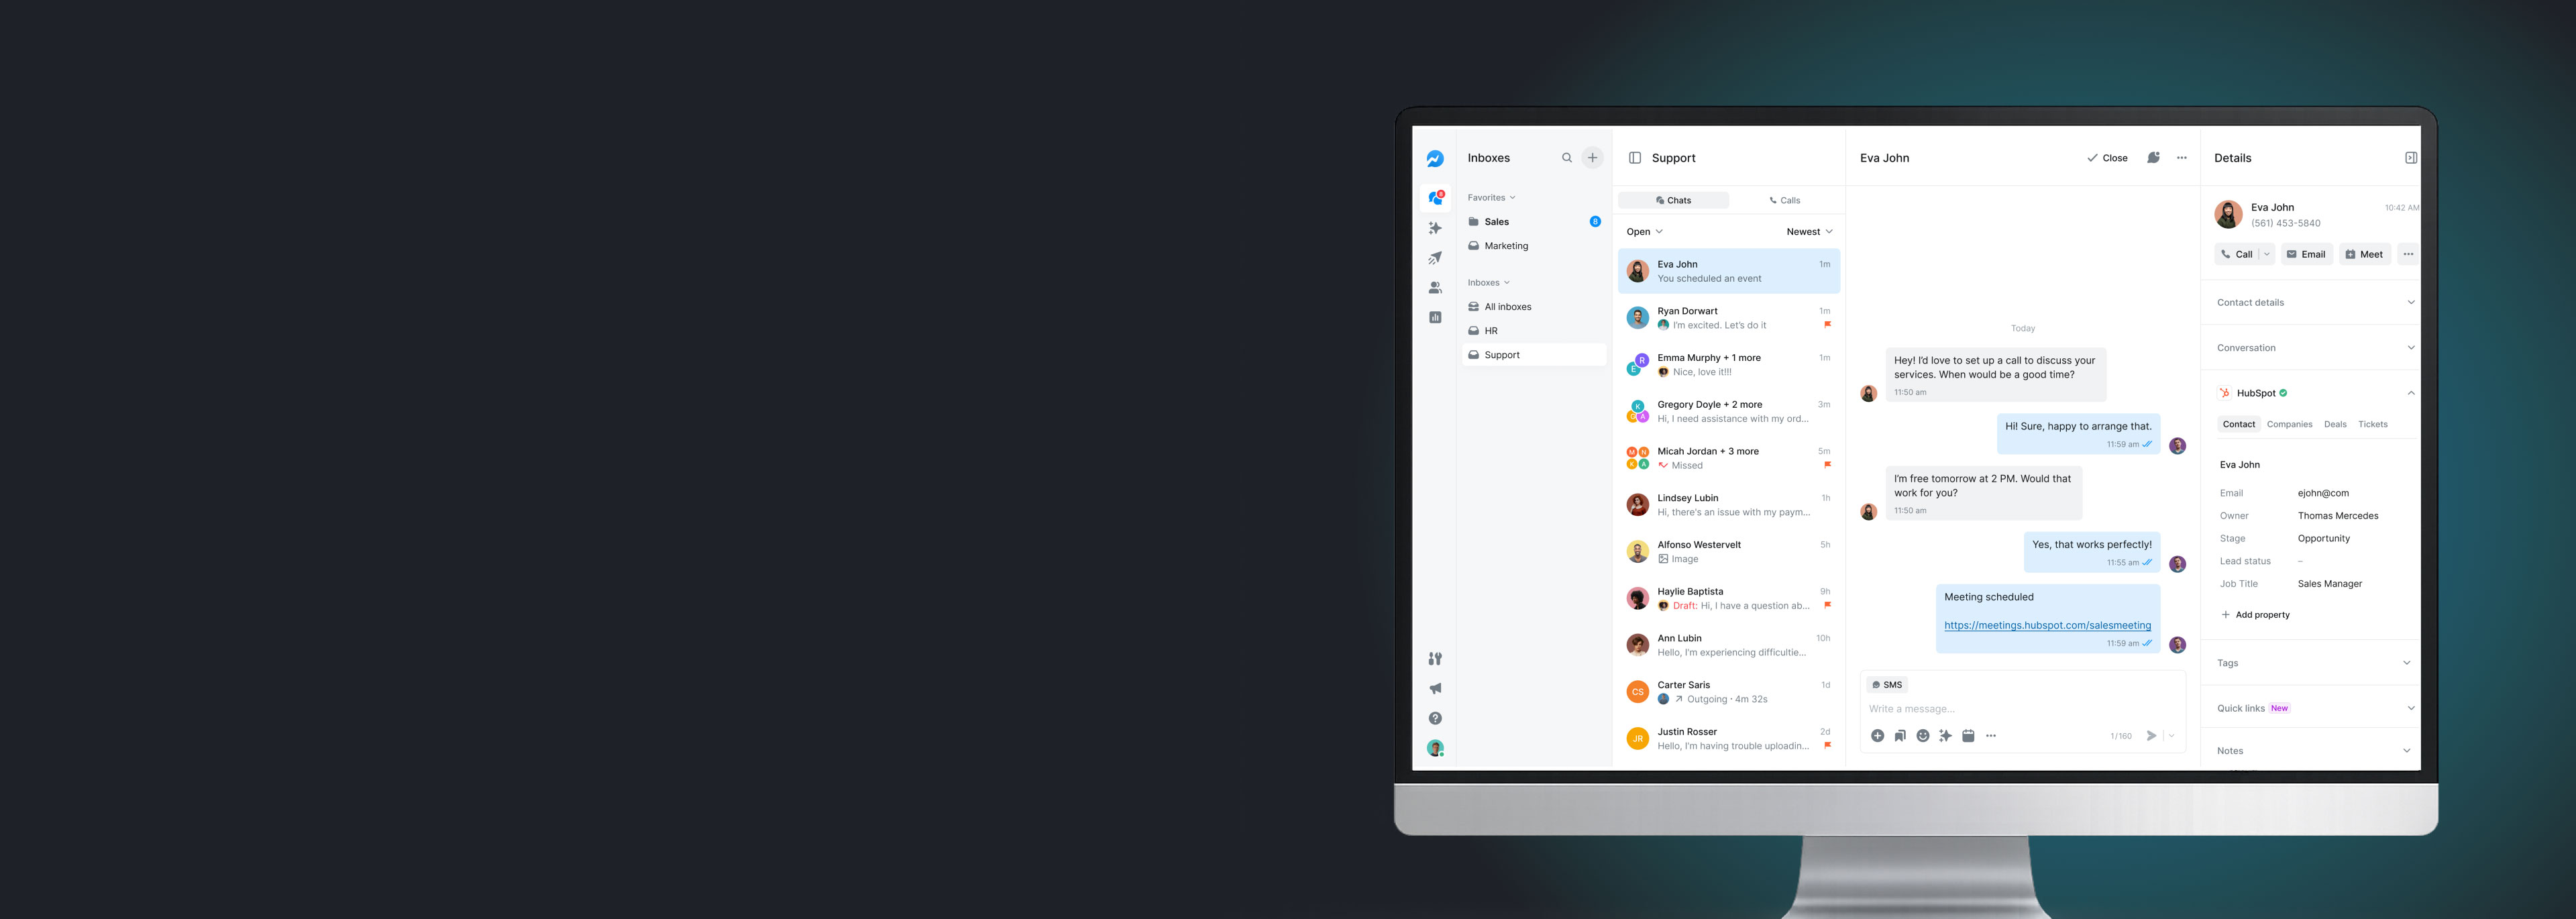Toggle the sidebar panel icon beside Support
Screen dimensions: 2576x919
[1635, 158]
